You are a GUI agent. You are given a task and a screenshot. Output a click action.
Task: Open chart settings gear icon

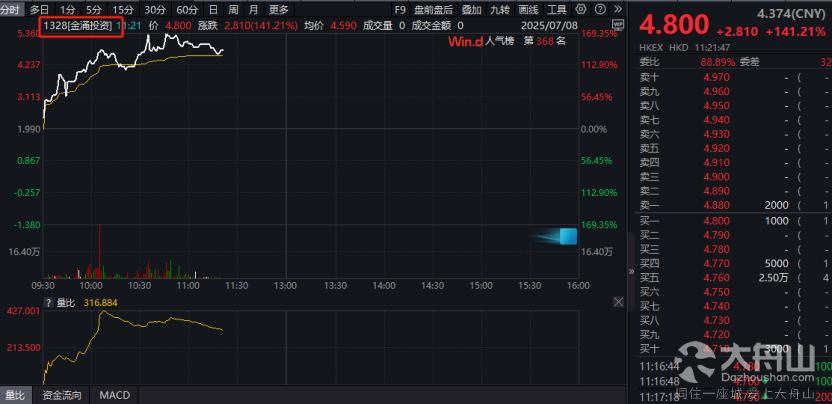pyautogui.click(x=581, y=9)
